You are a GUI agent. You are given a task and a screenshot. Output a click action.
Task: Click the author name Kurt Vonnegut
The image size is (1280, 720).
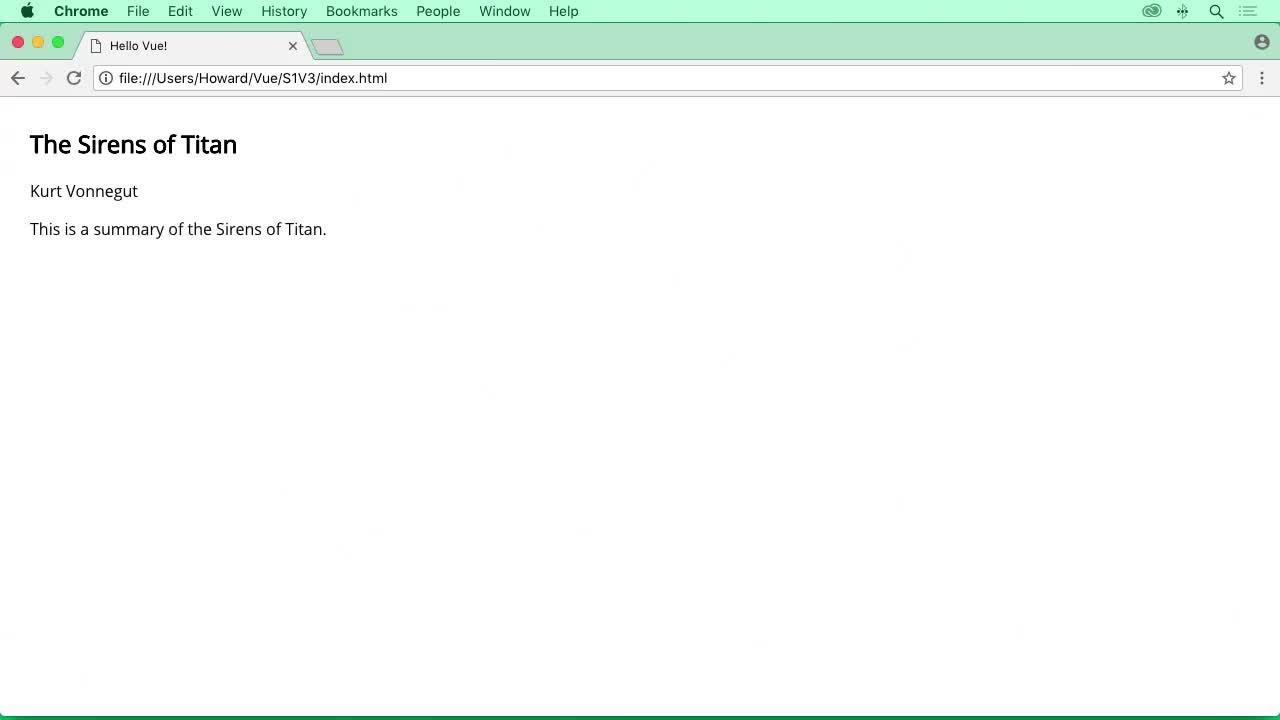[x=84, y=191]
